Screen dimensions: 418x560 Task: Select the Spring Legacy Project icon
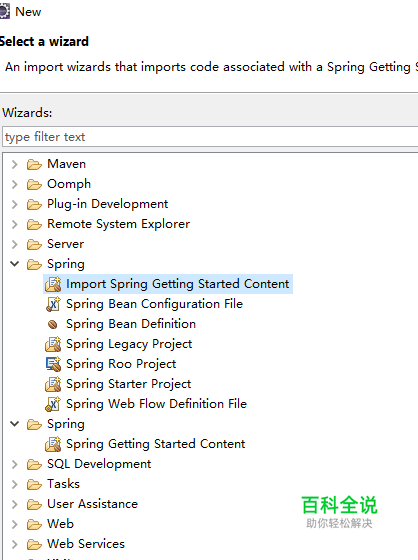tap(53, 344)
